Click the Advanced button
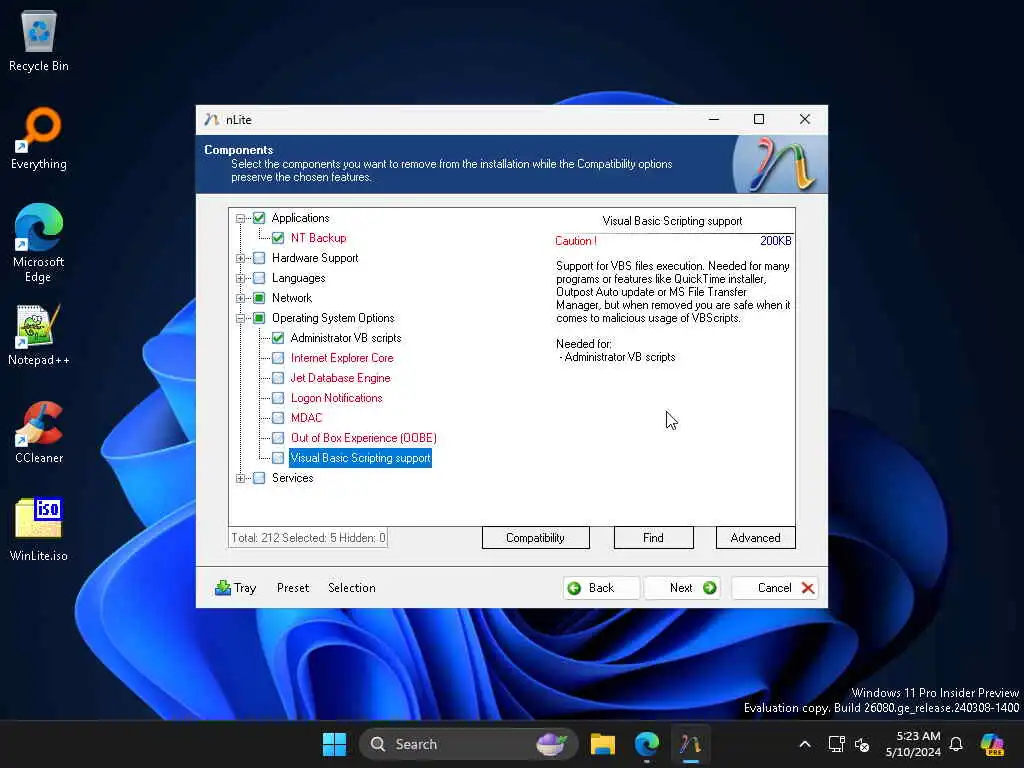The height and width of the screenshot is (768, 1024). (x=756, y=537)
